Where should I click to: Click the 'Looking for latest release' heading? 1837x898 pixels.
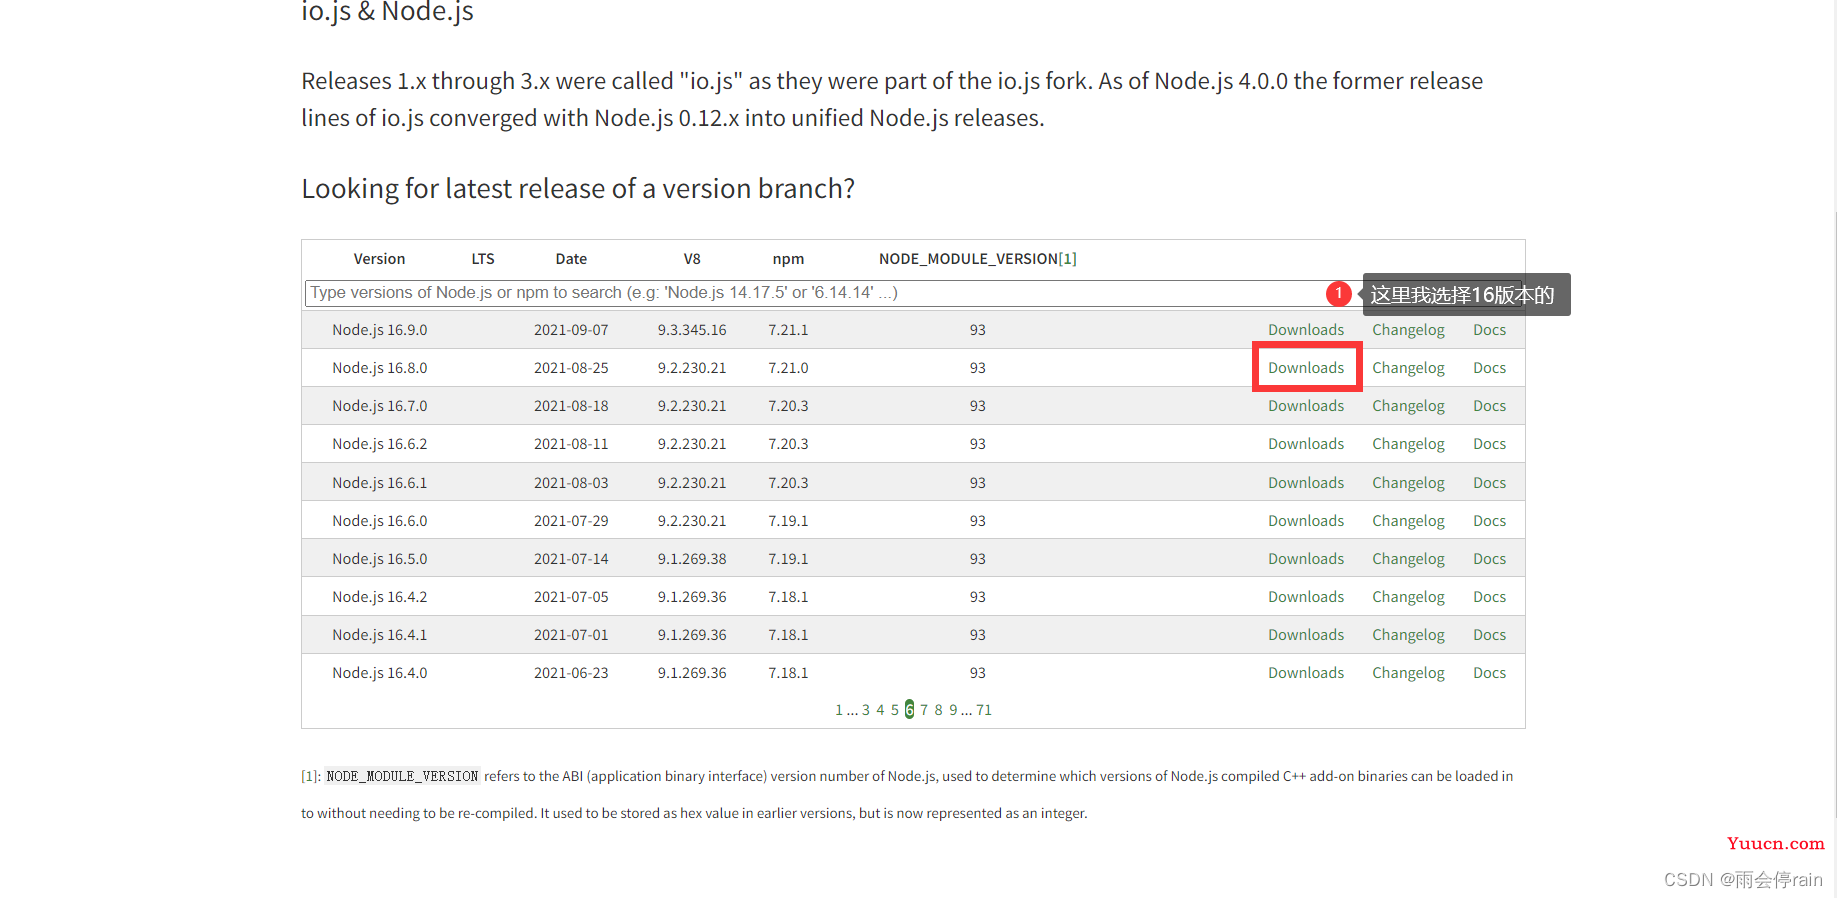point(578,189)
